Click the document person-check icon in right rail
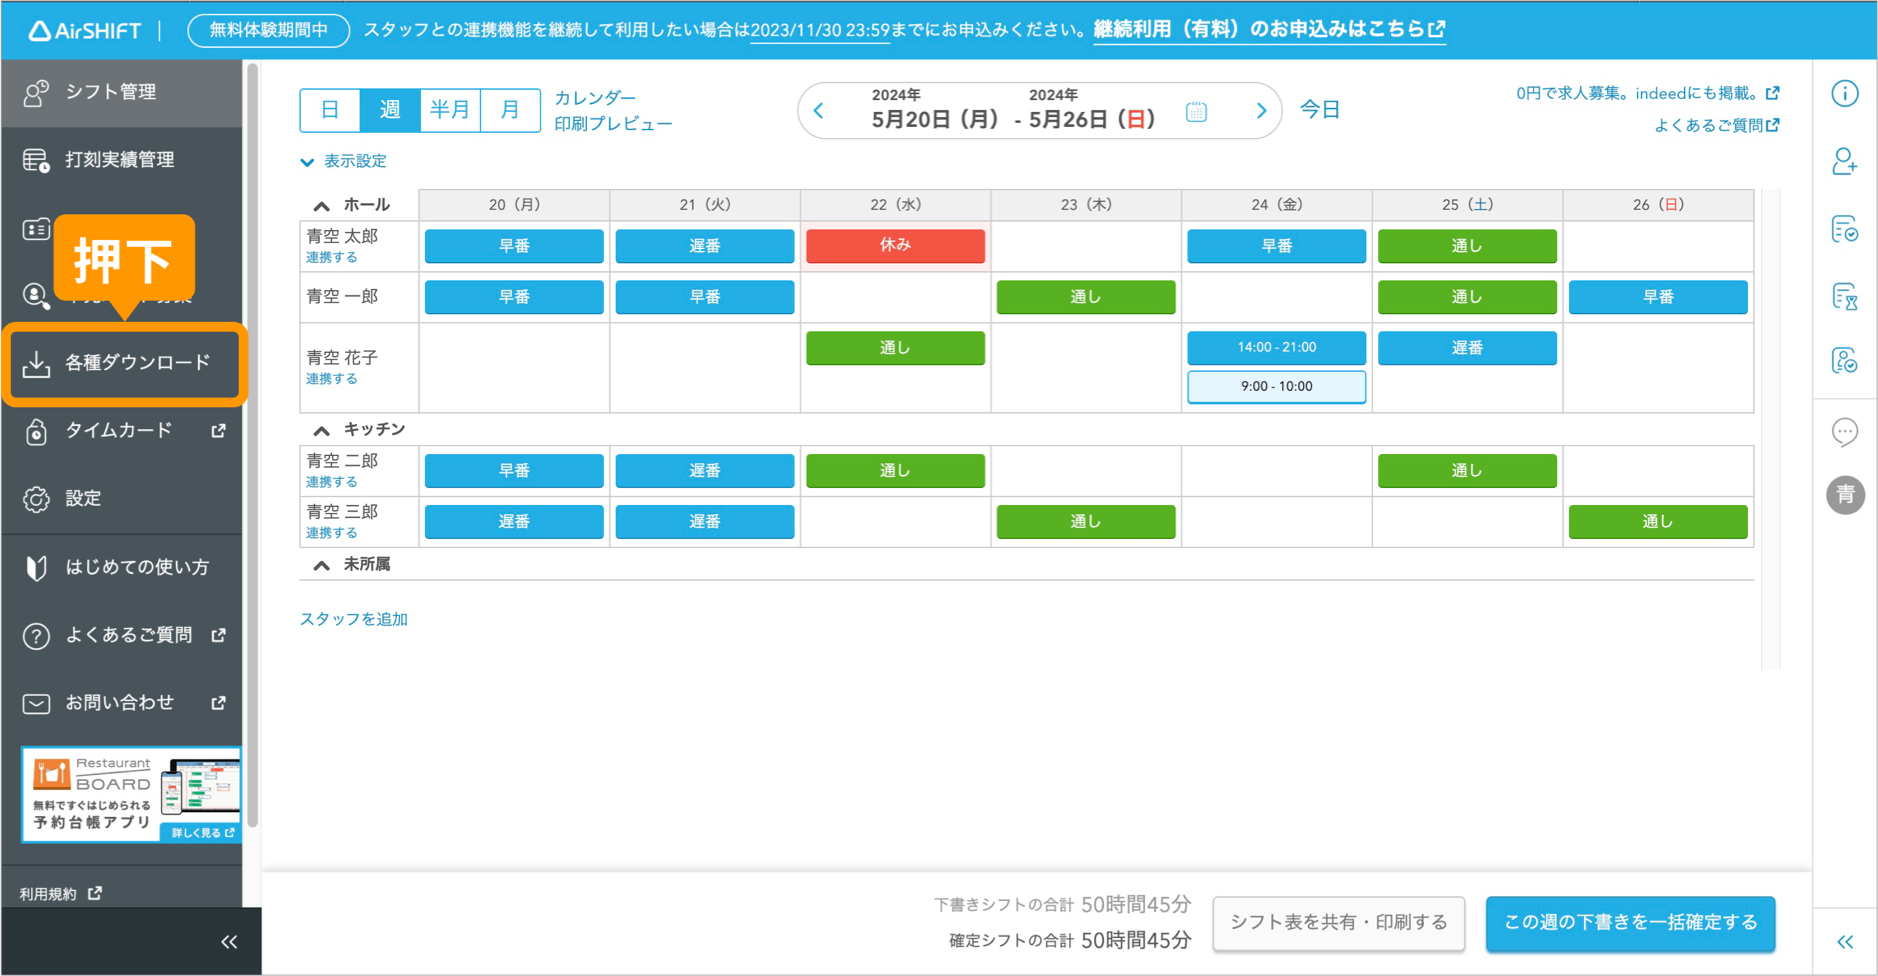1878x976 pixels. coord(1845,360)
